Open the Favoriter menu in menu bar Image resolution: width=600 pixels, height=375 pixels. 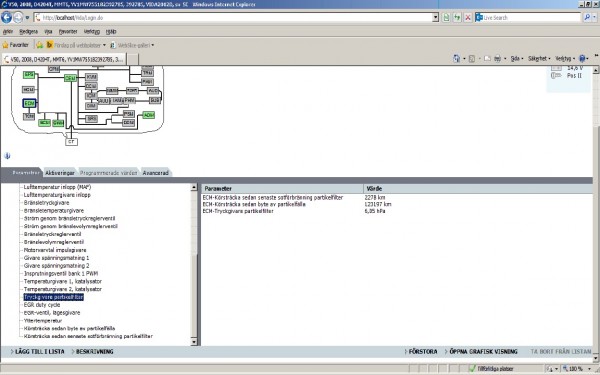click(x=68, y=32)
